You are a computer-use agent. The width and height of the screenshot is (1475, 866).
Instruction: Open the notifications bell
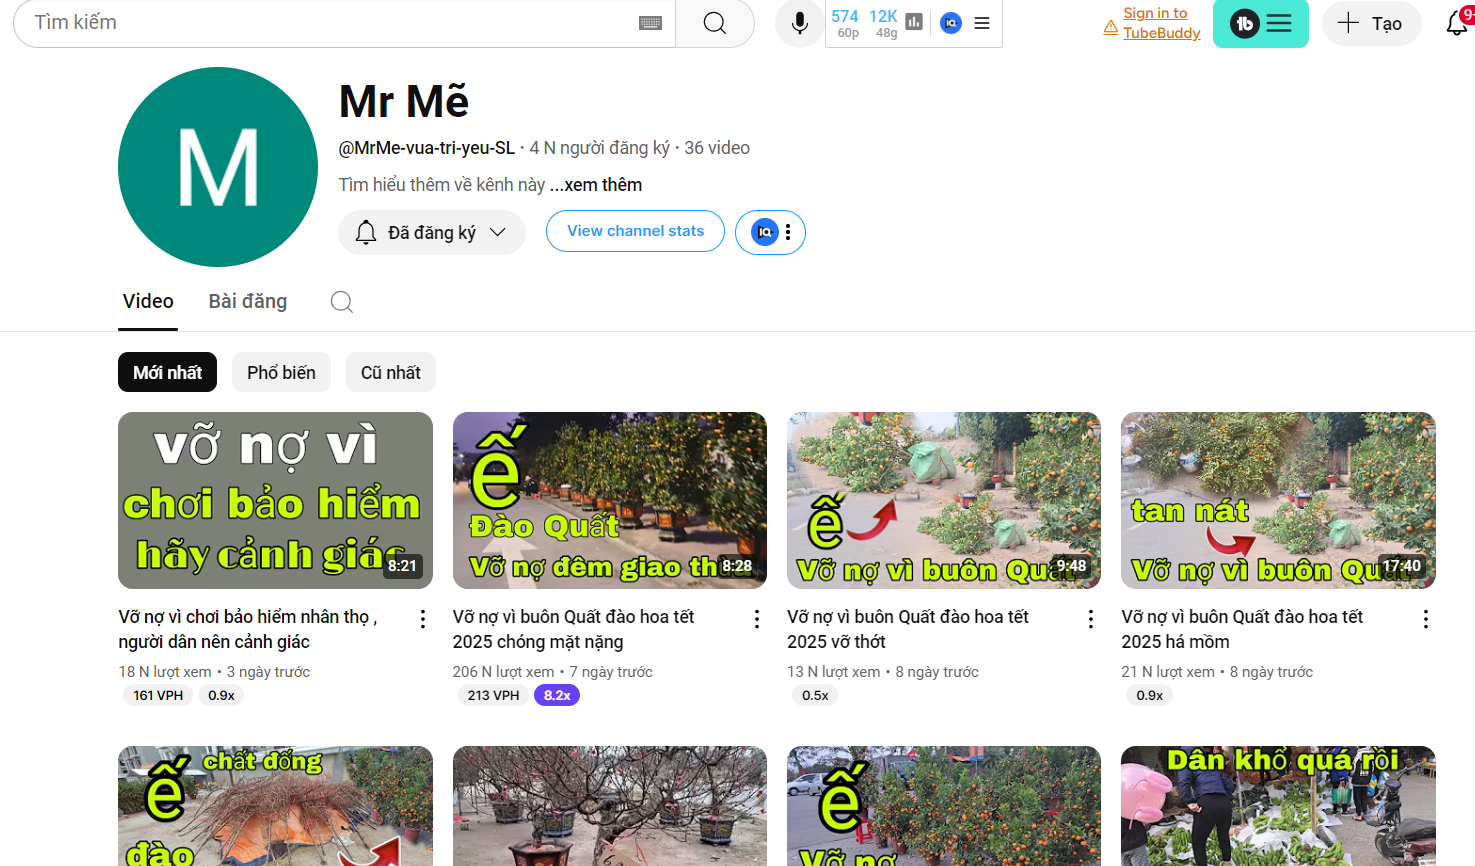[1457, 23]
